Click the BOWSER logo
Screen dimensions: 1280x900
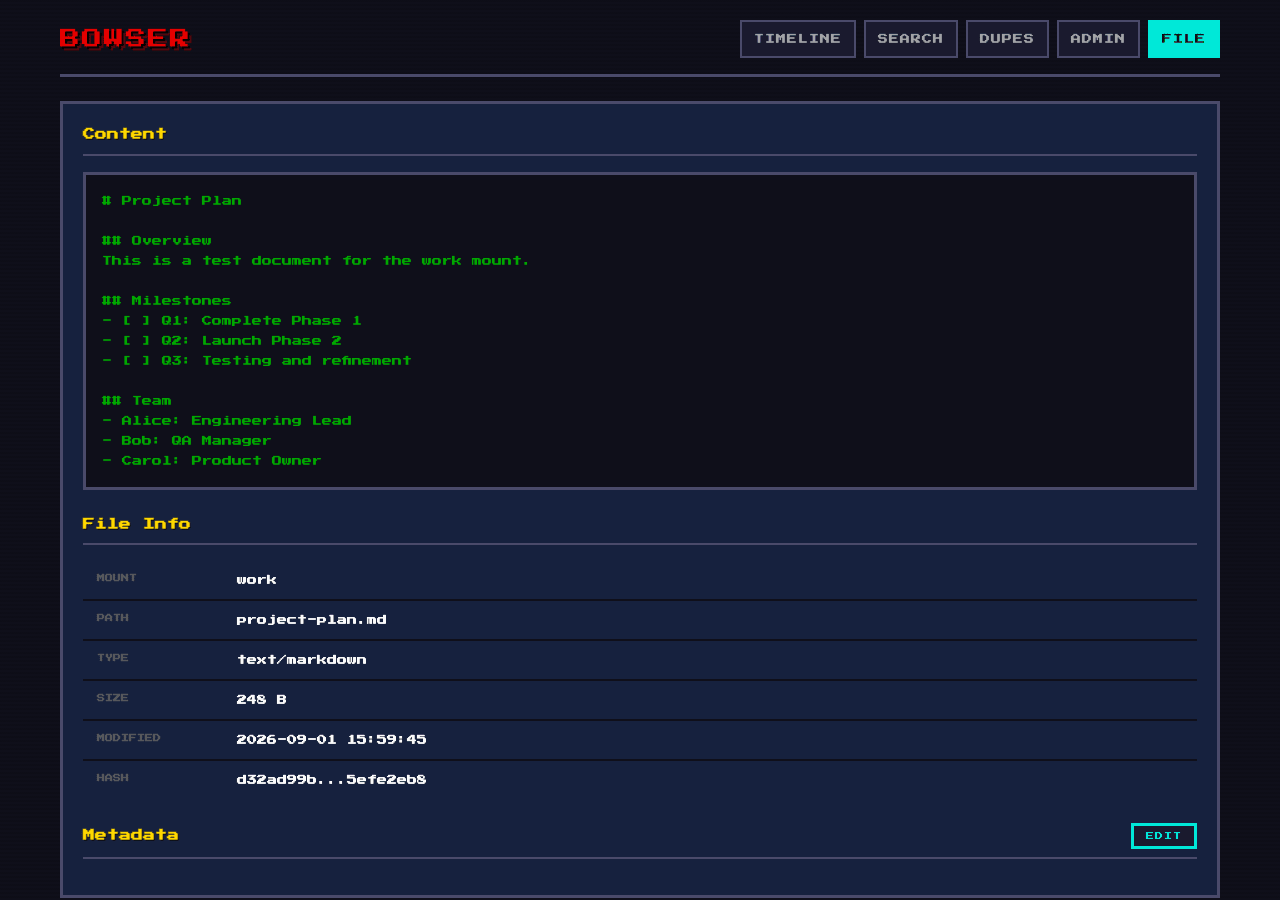point(125,39)
